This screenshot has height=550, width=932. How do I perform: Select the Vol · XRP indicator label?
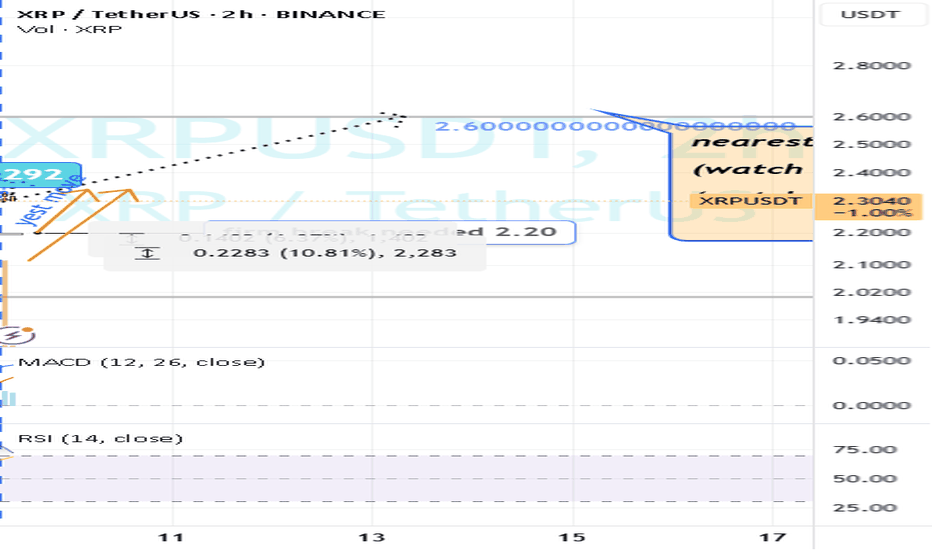click(70, 29)
